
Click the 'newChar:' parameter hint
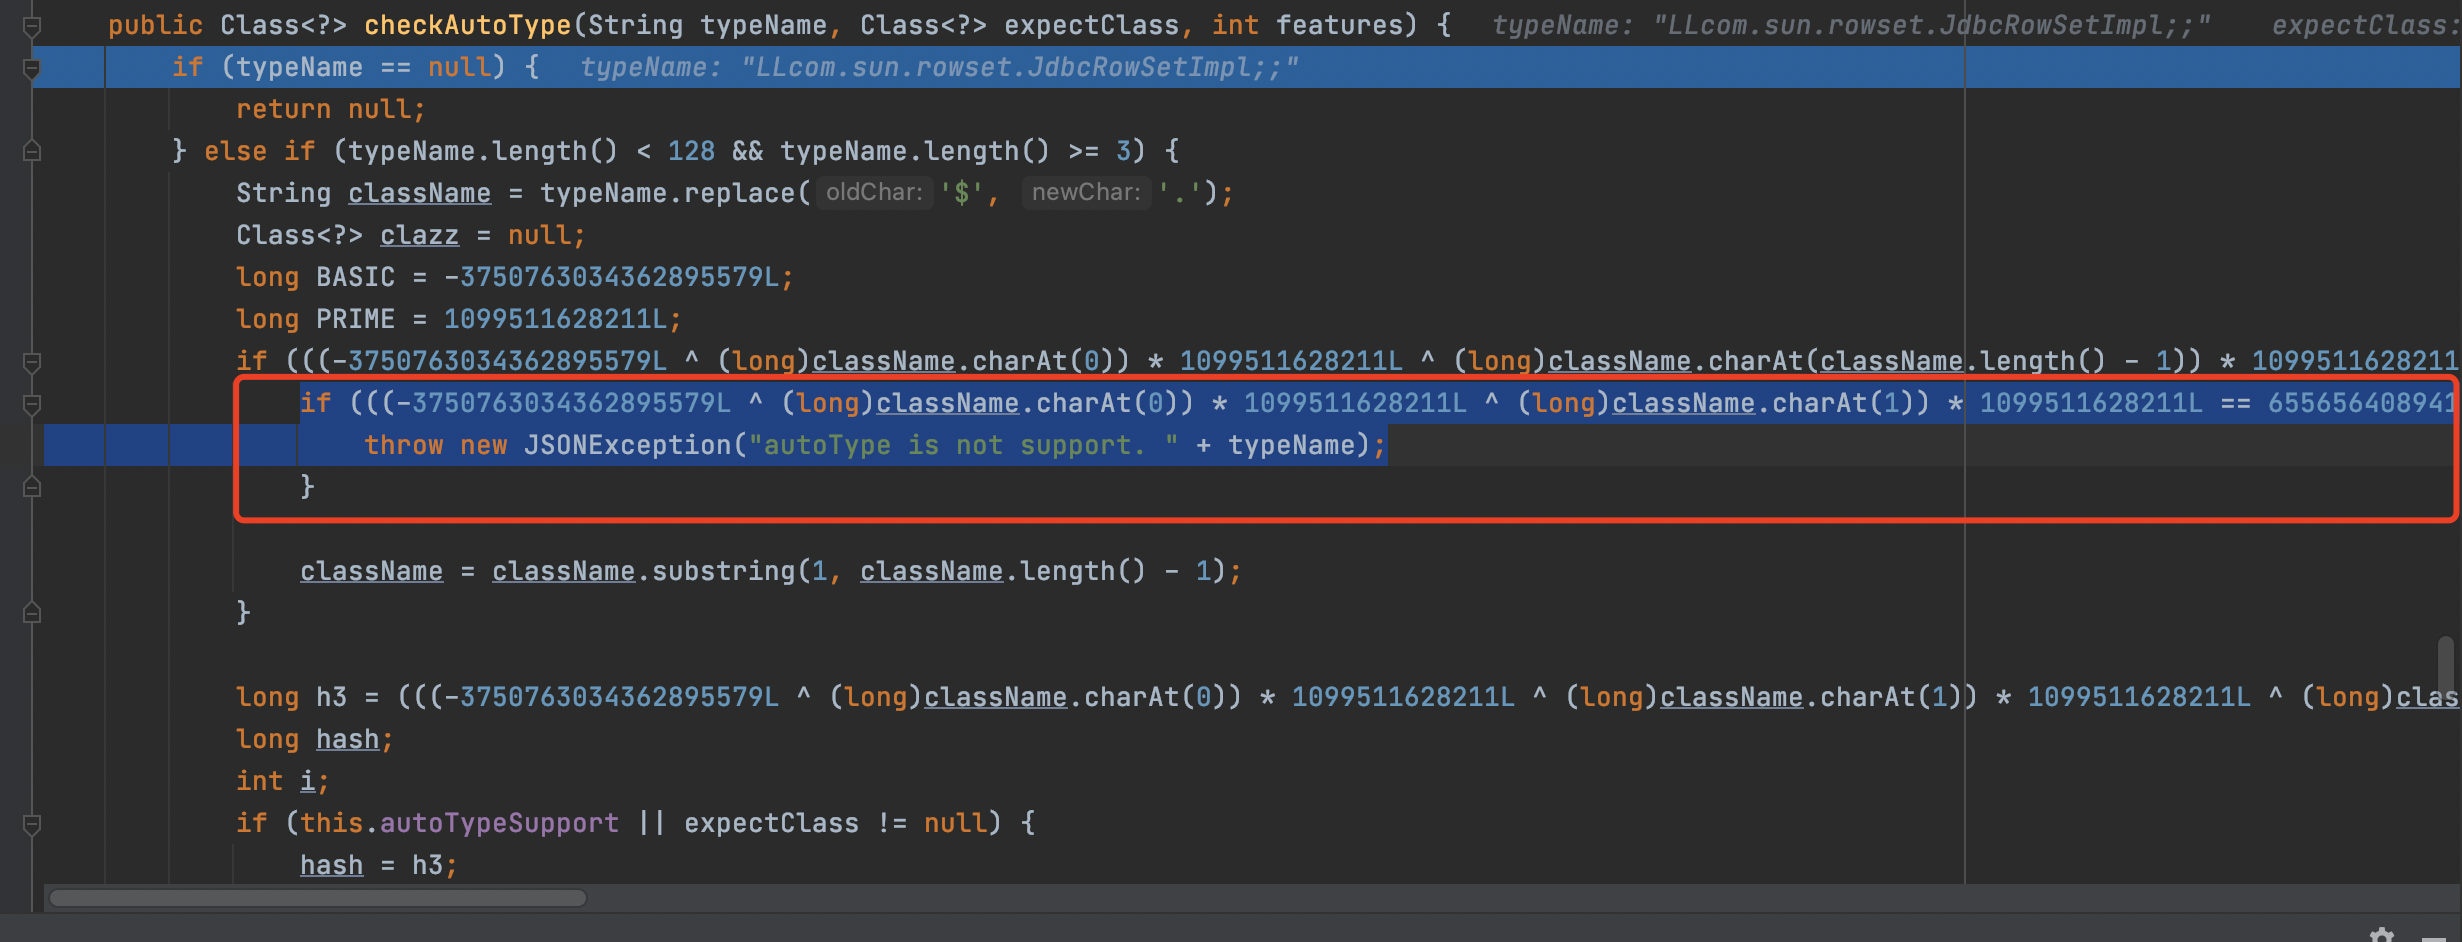[x=1086, y=192]
